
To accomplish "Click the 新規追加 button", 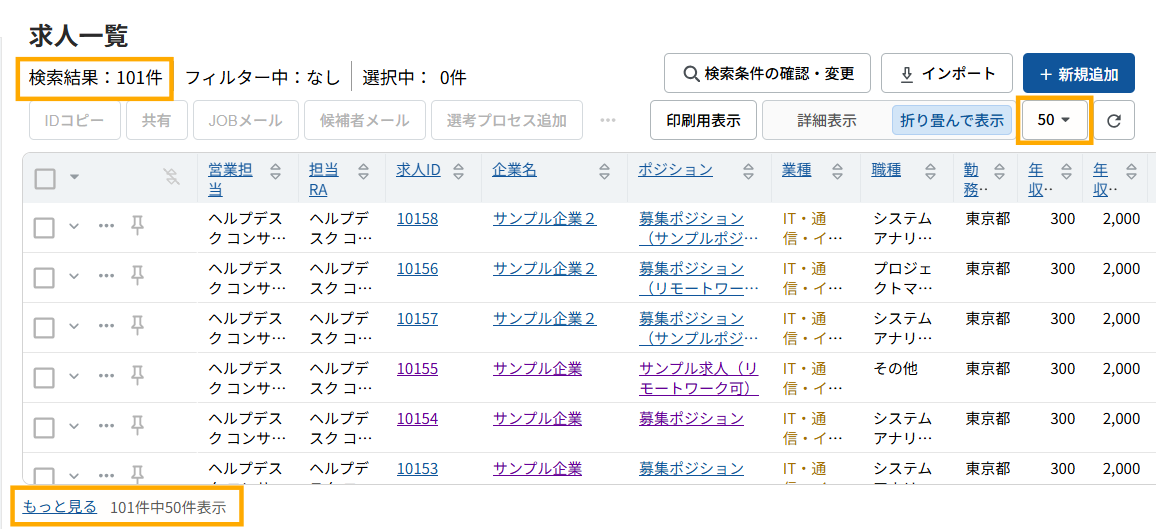I will point(1078,74).
